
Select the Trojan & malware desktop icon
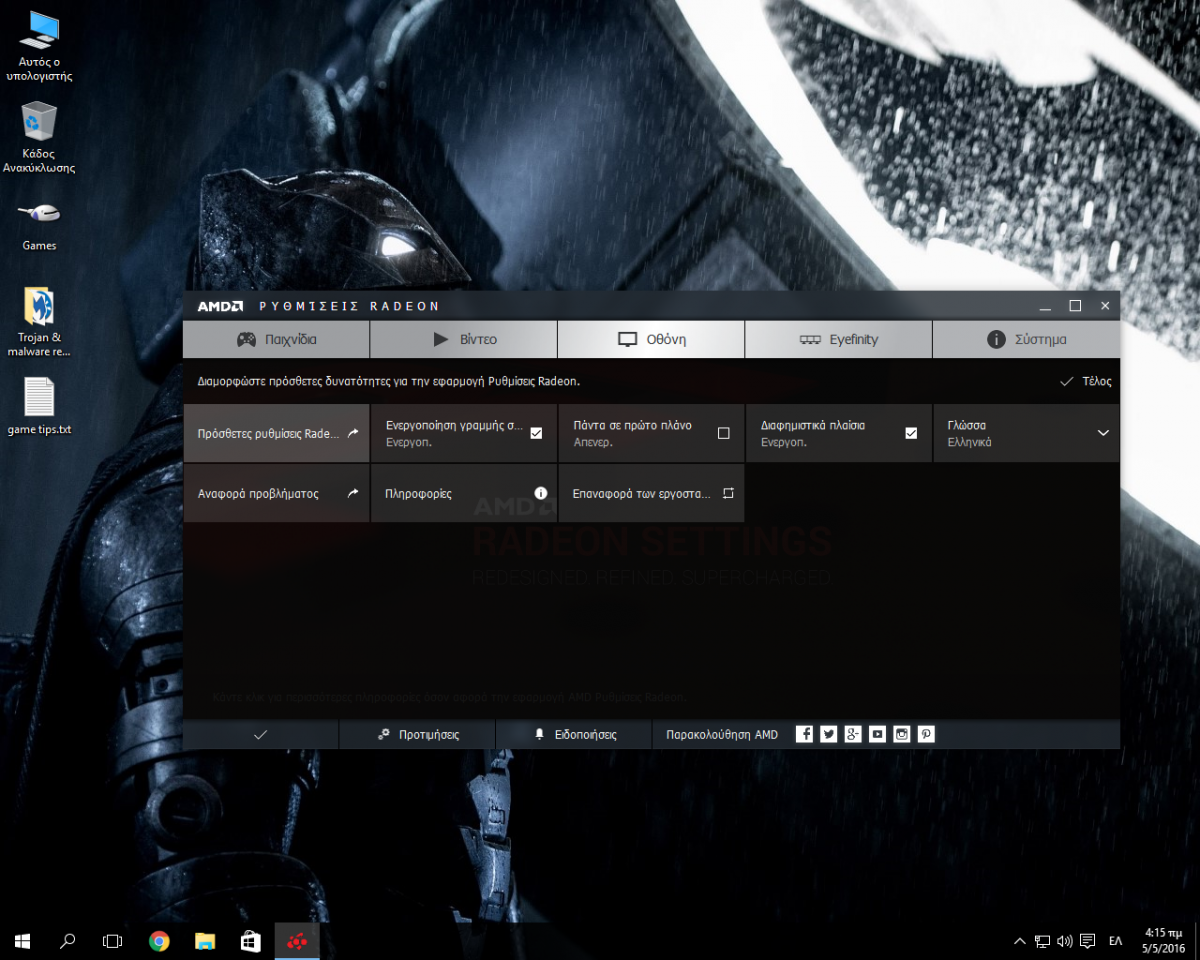click(39, 321)
